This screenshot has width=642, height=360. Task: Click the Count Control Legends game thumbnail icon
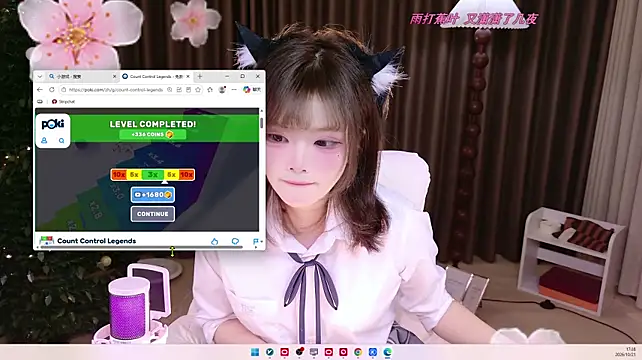point(46,240)
